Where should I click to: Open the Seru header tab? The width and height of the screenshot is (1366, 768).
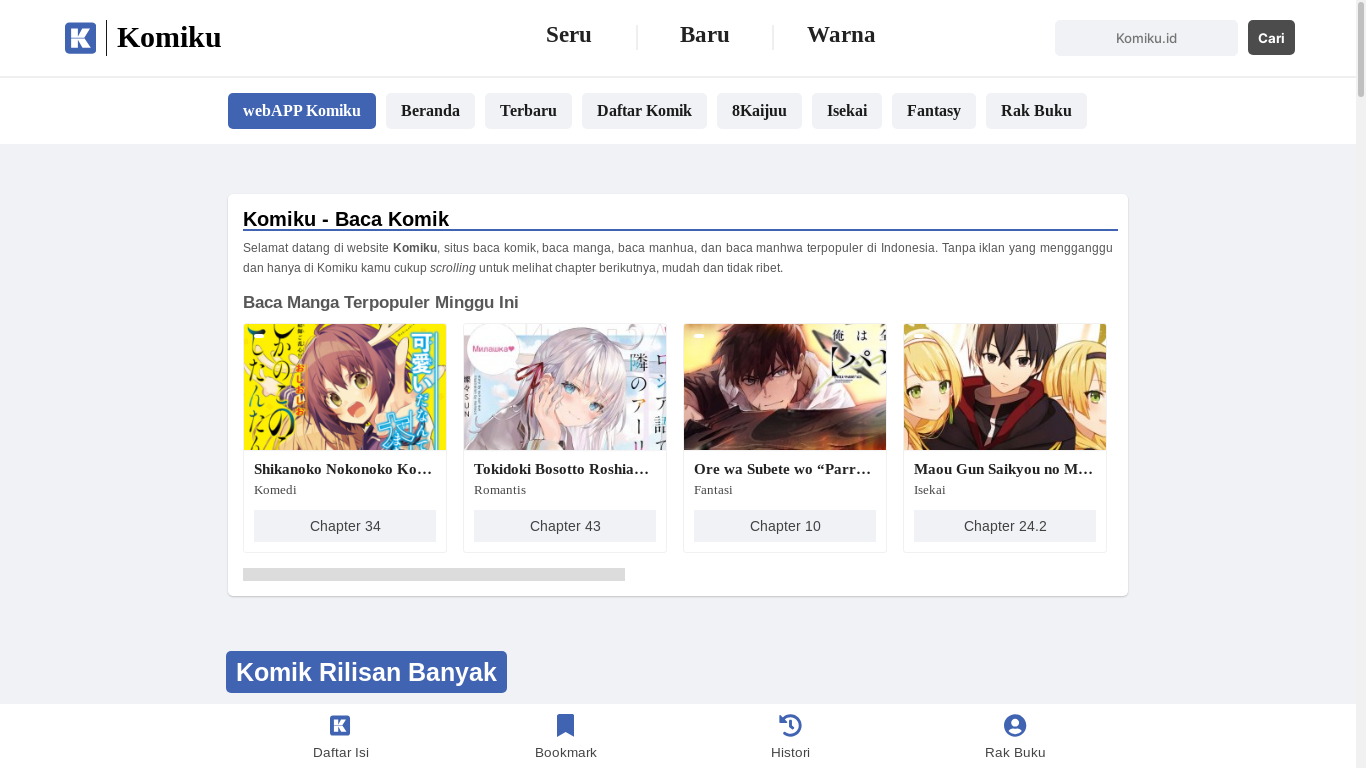[x=568, y=35]
